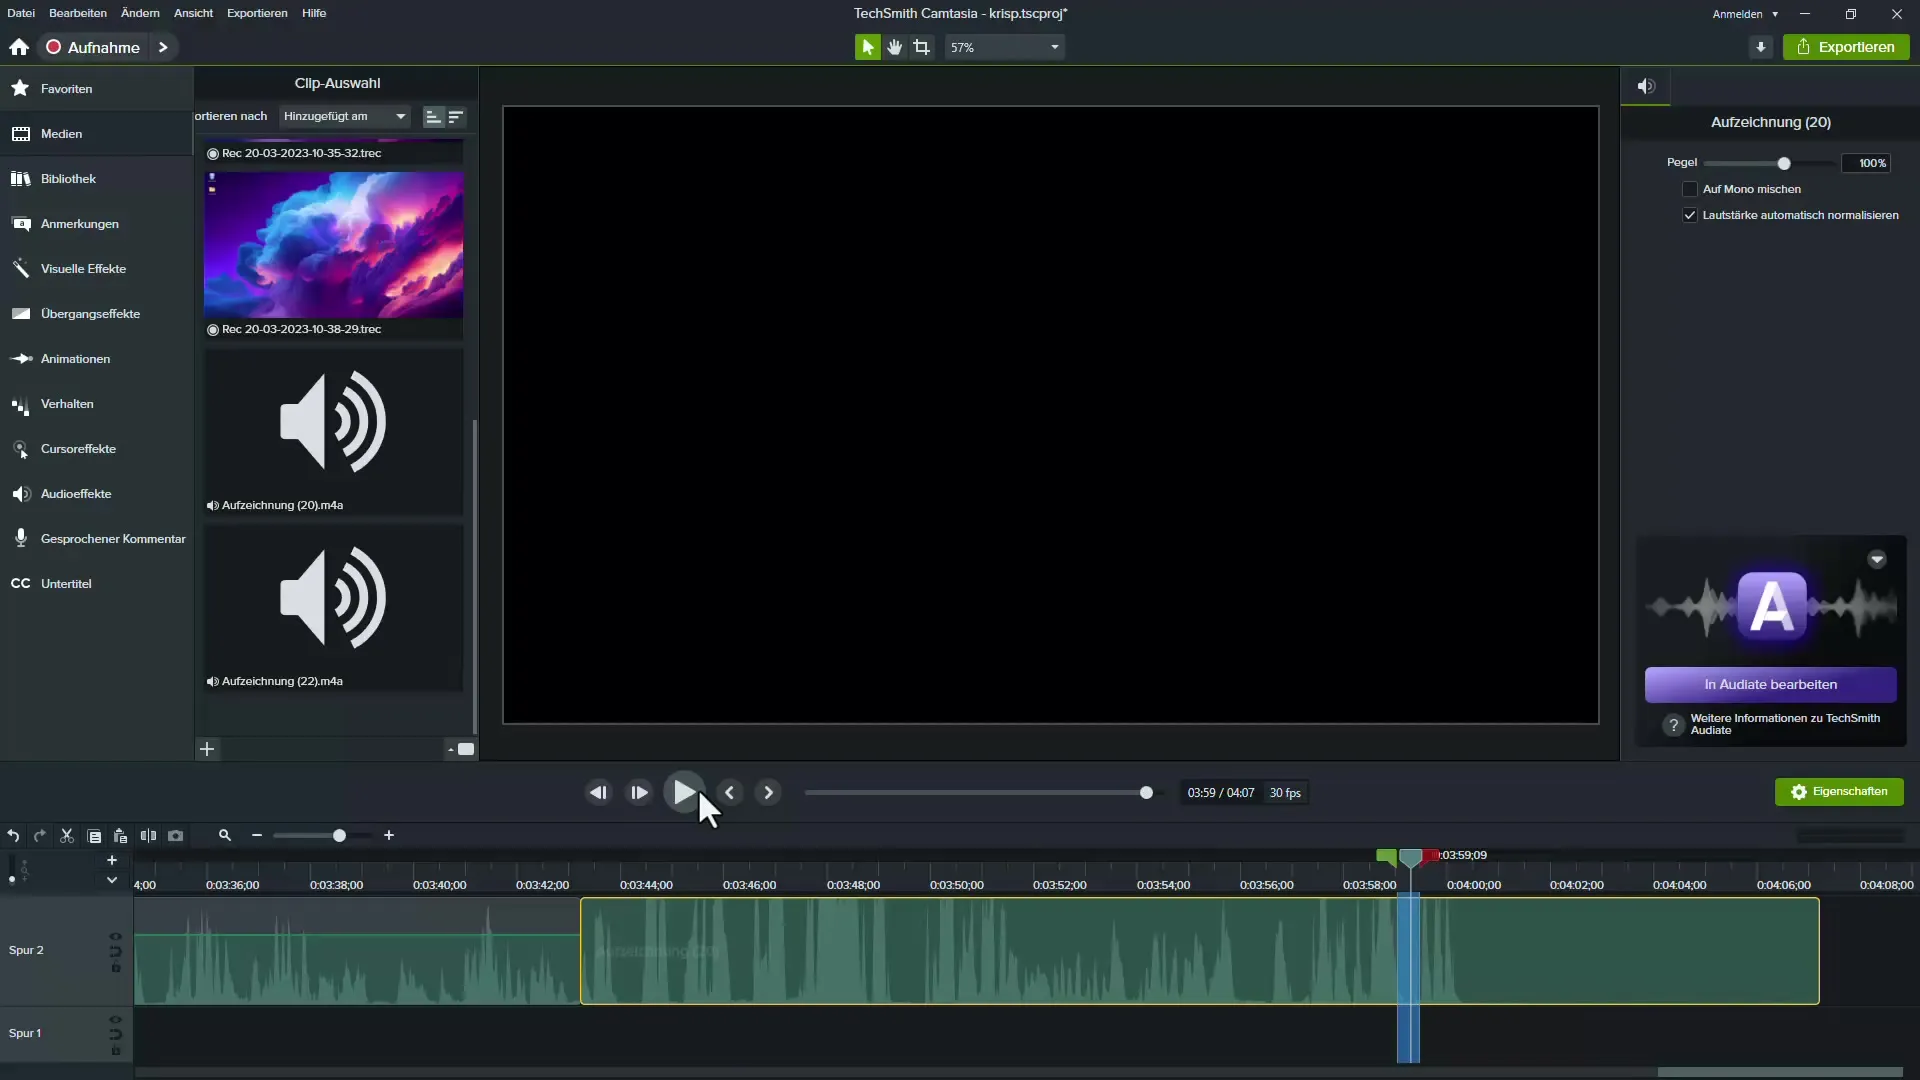Activate the crop tool

point(921,47)
